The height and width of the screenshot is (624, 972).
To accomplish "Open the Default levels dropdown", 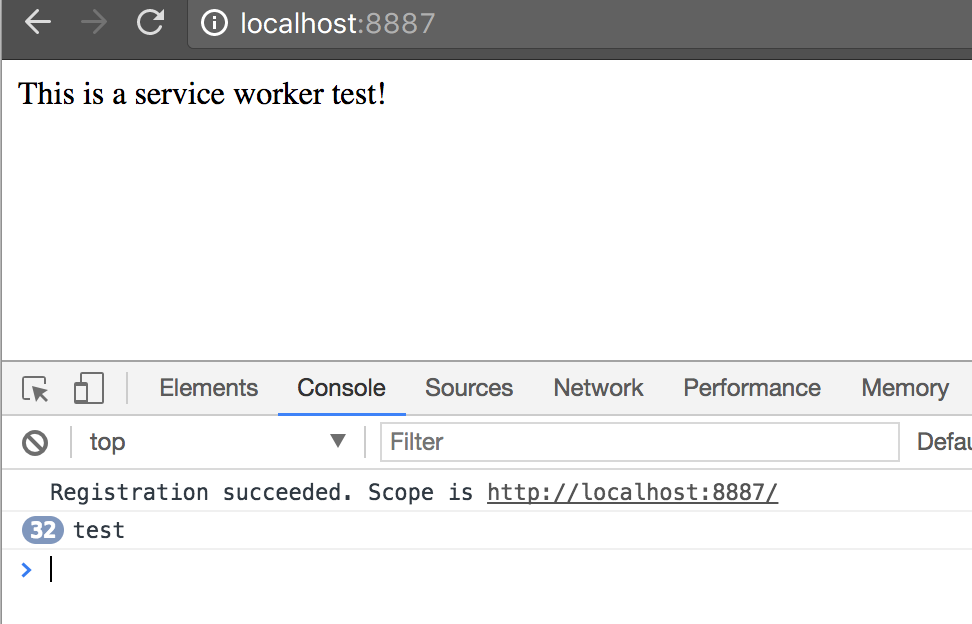I will pos(944,442).
